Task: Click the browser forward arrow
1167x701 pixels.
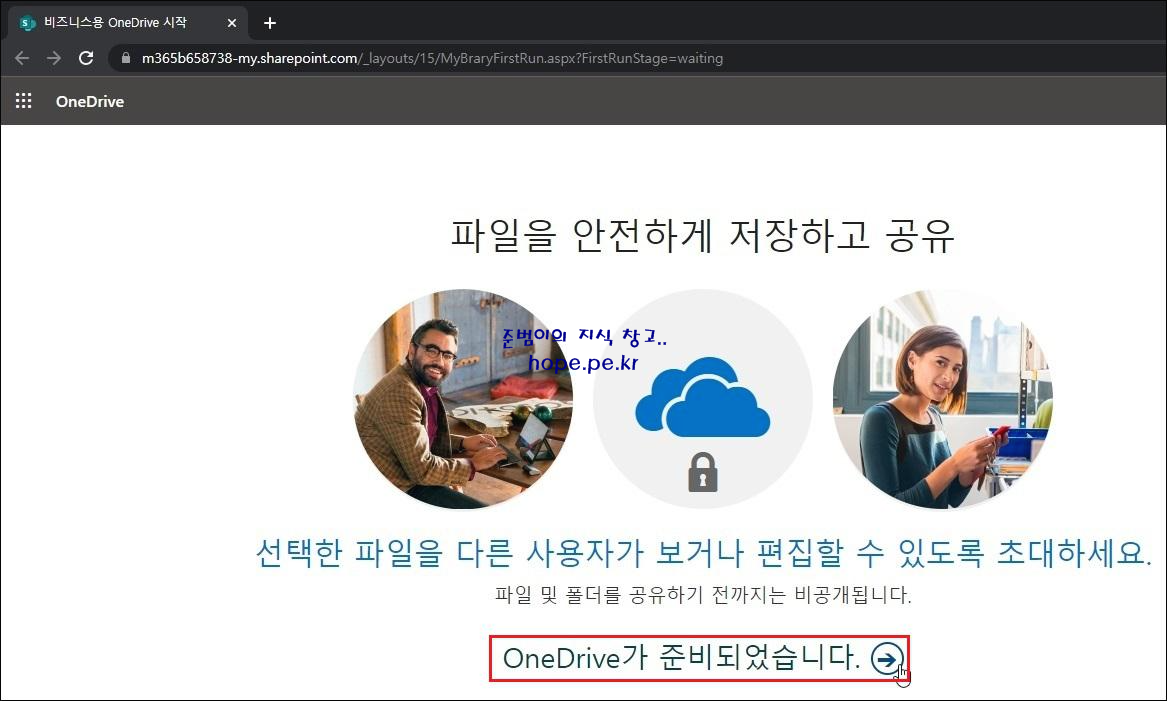Action: (54, 58)
